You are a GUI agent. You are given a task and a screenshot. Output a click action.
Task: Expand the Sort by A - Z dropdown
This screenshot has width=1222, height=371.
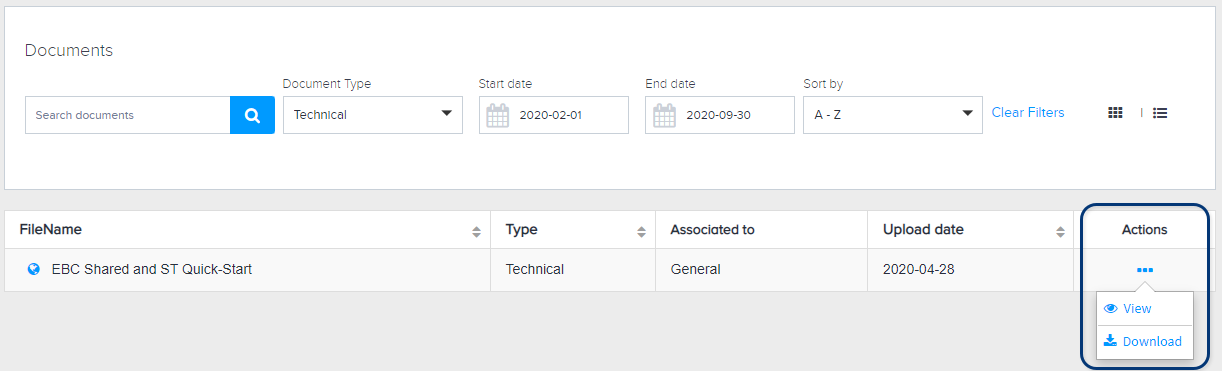893,115
